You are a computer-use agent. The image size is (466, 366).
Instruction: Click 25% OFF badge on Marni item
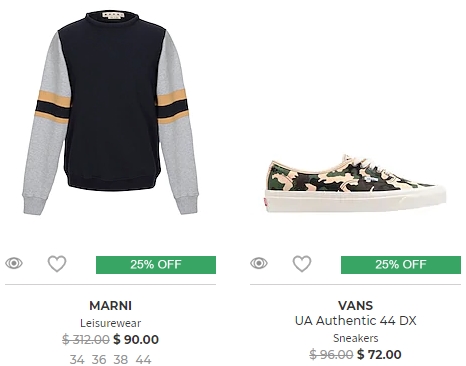coord(156,265)
